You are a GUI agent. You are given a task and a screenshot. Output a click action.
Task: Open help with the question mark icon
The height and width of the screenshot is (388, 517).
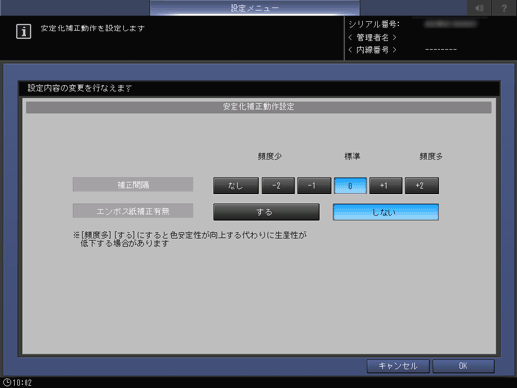(504, 8)
